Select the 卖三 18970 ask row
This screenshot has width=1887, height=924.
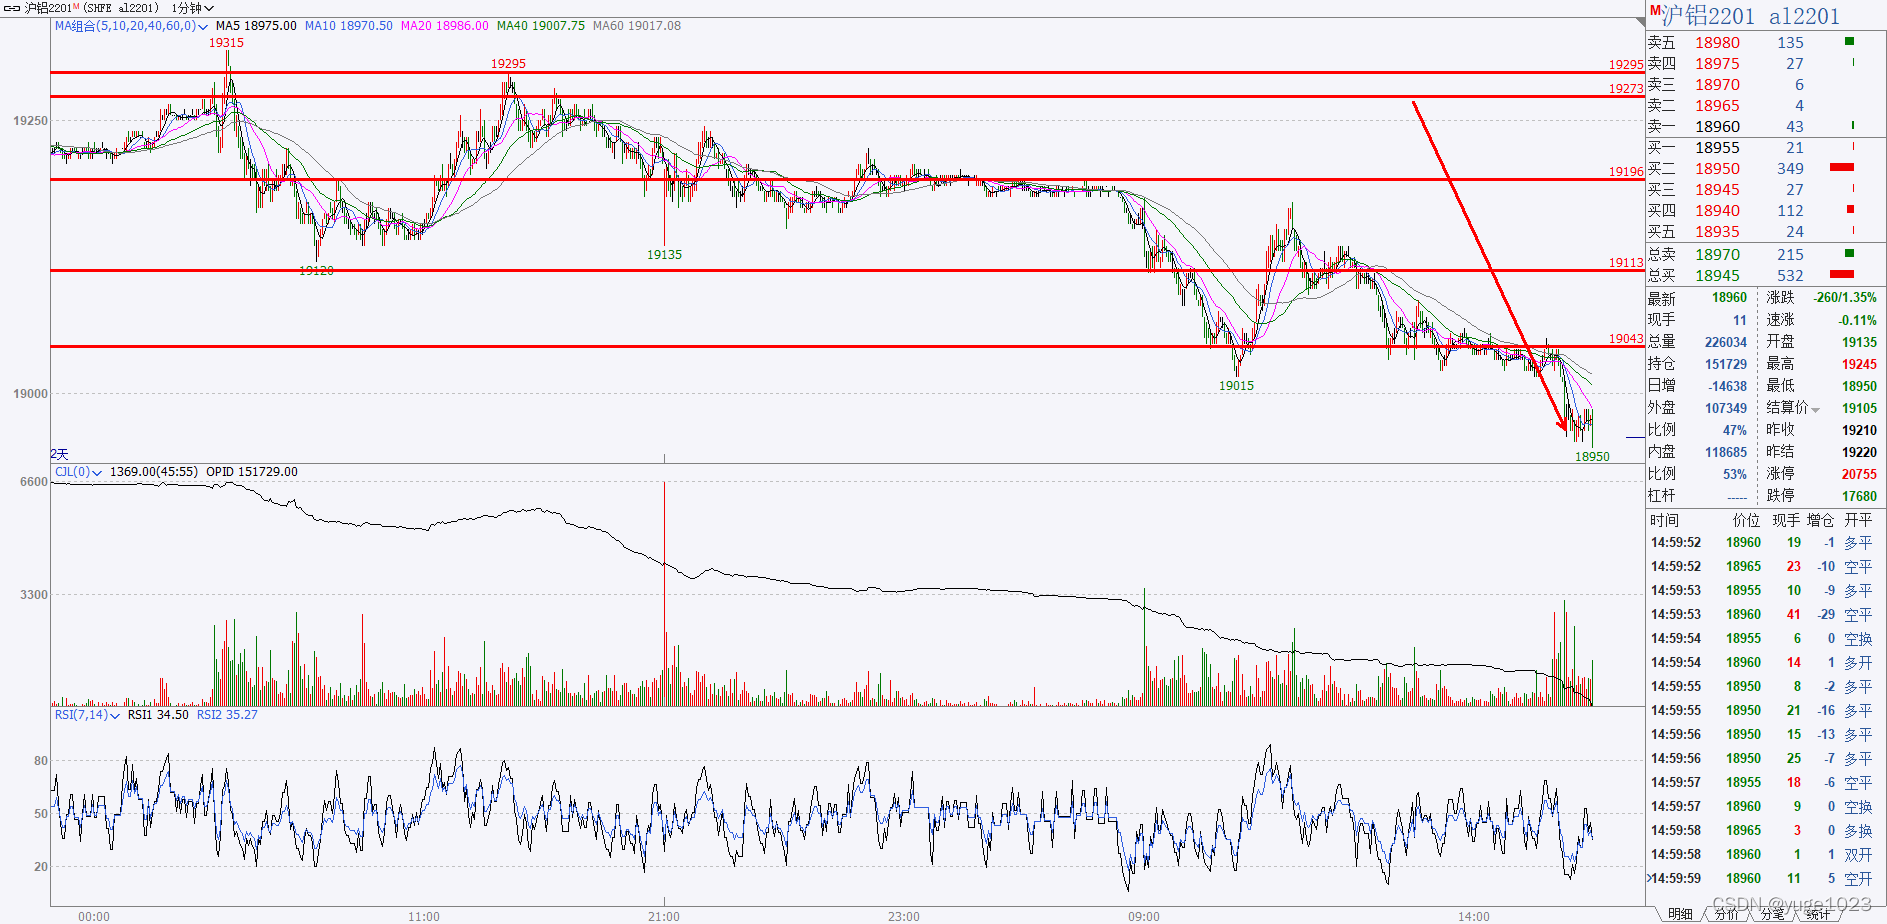[1766, 84]
